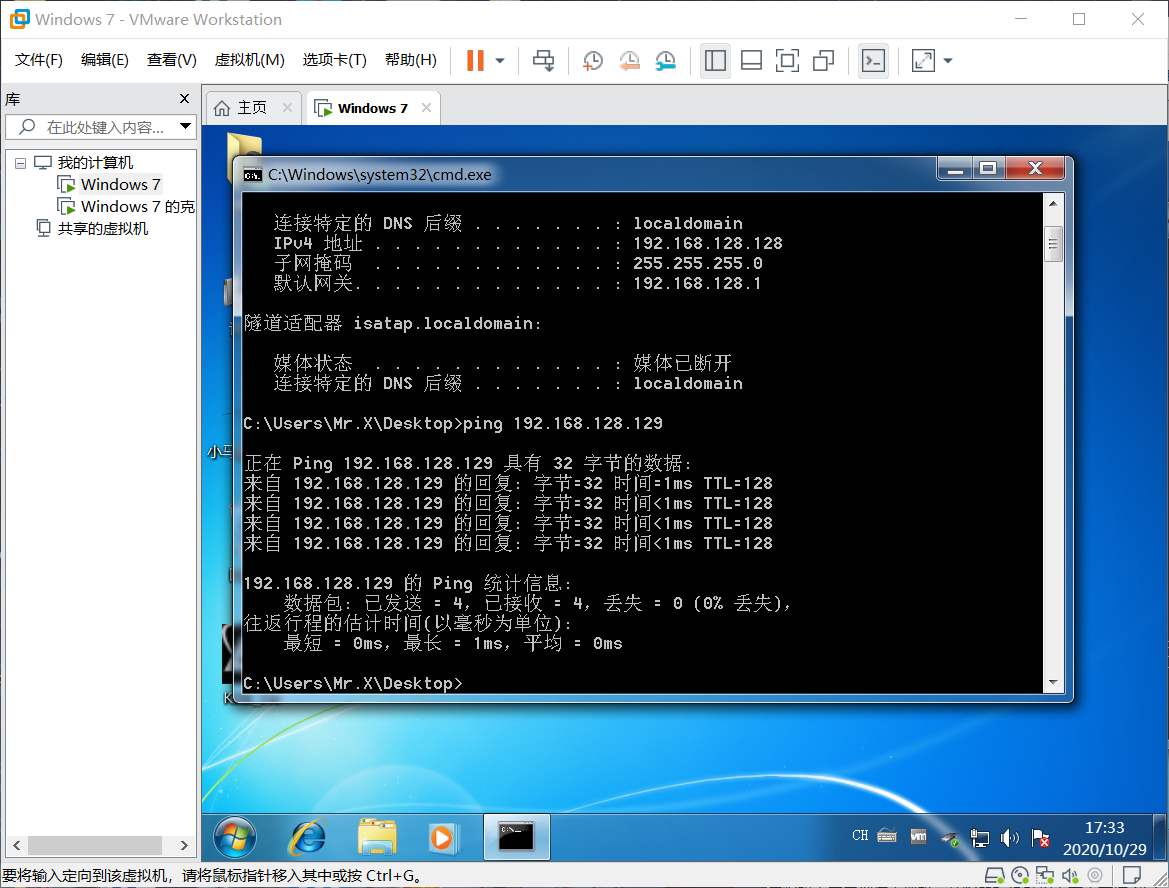Click the stretch guest display icon
Image resolution: width=1169 pixels, height=888 pixels.
click(x=923, y=60)
